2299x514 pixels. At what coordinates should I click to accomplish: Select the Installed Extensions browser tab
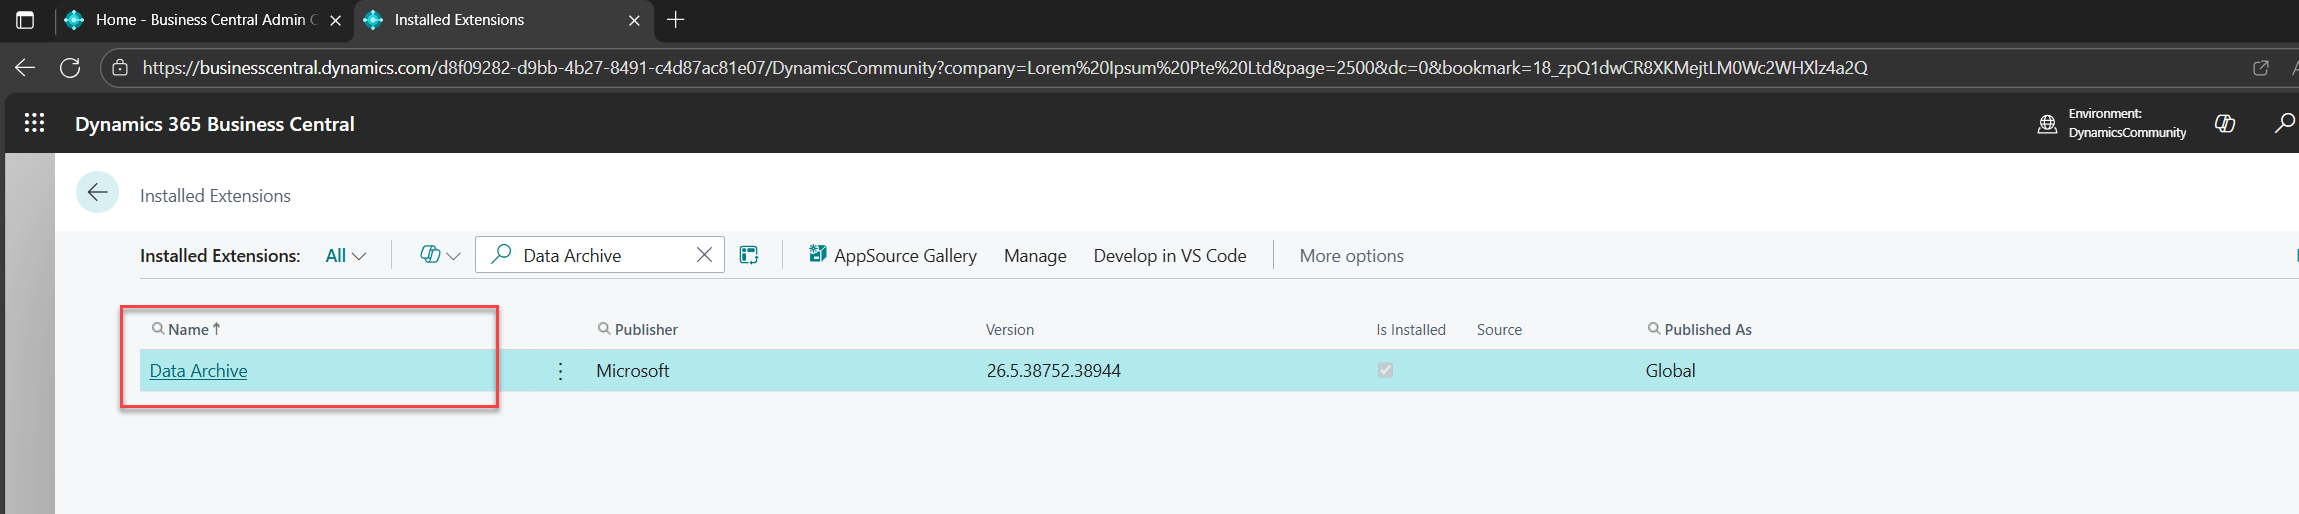tap(504, 20)
